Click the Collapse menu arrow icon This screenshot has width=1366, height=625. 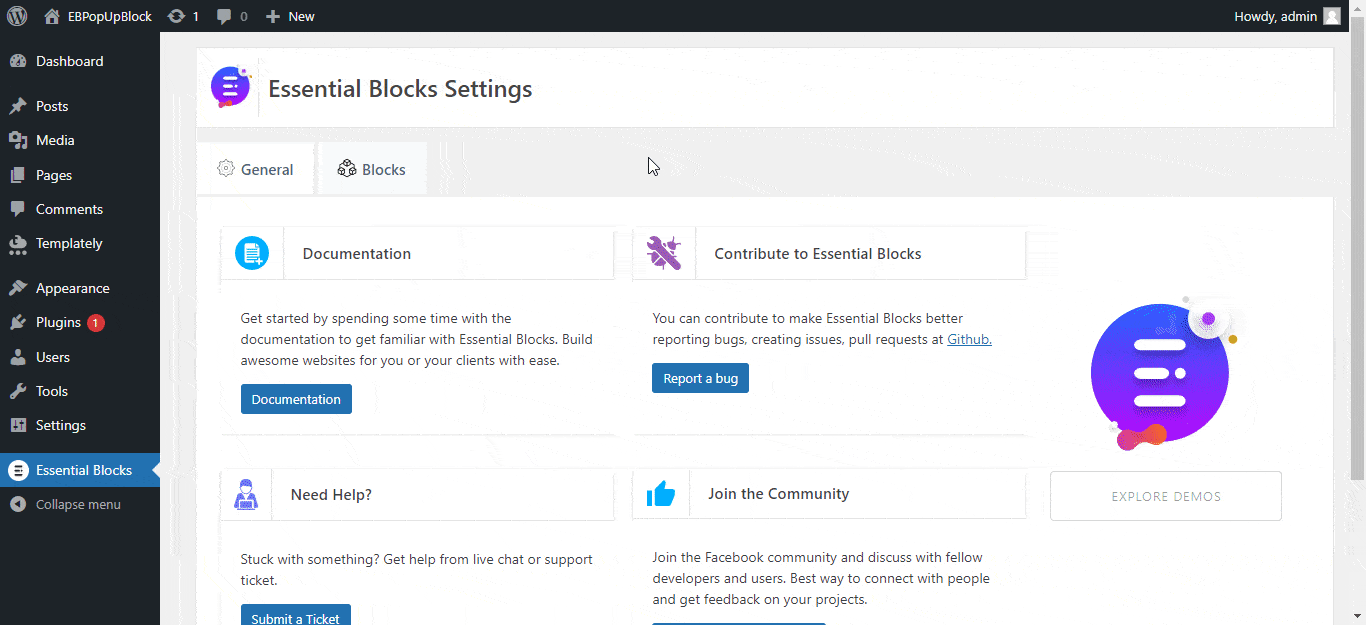pos(18,504)
